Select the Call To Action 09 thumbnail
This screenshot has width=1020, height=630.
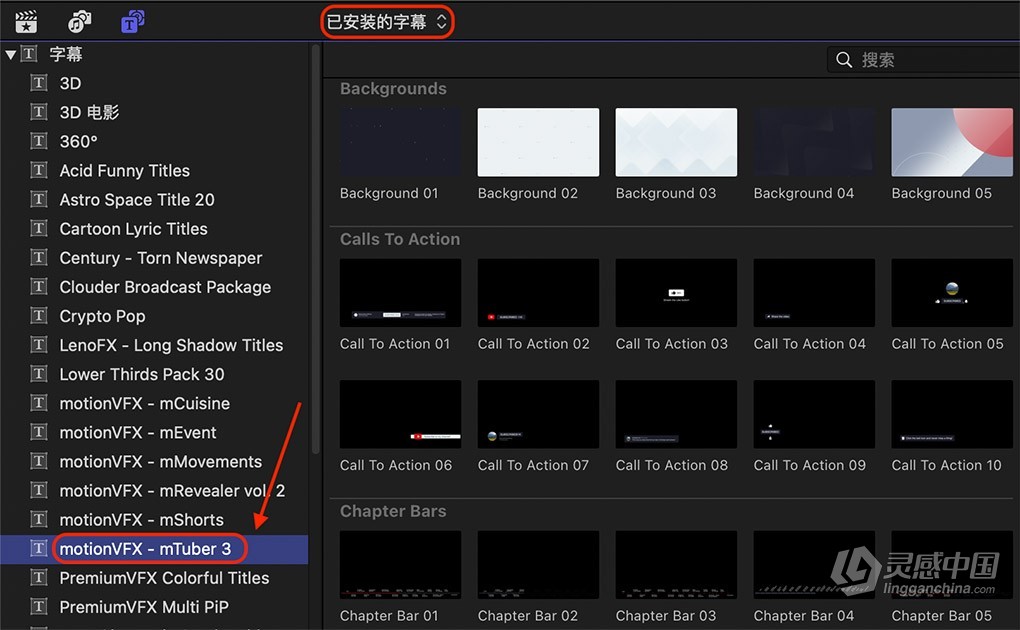pos(814,415)
